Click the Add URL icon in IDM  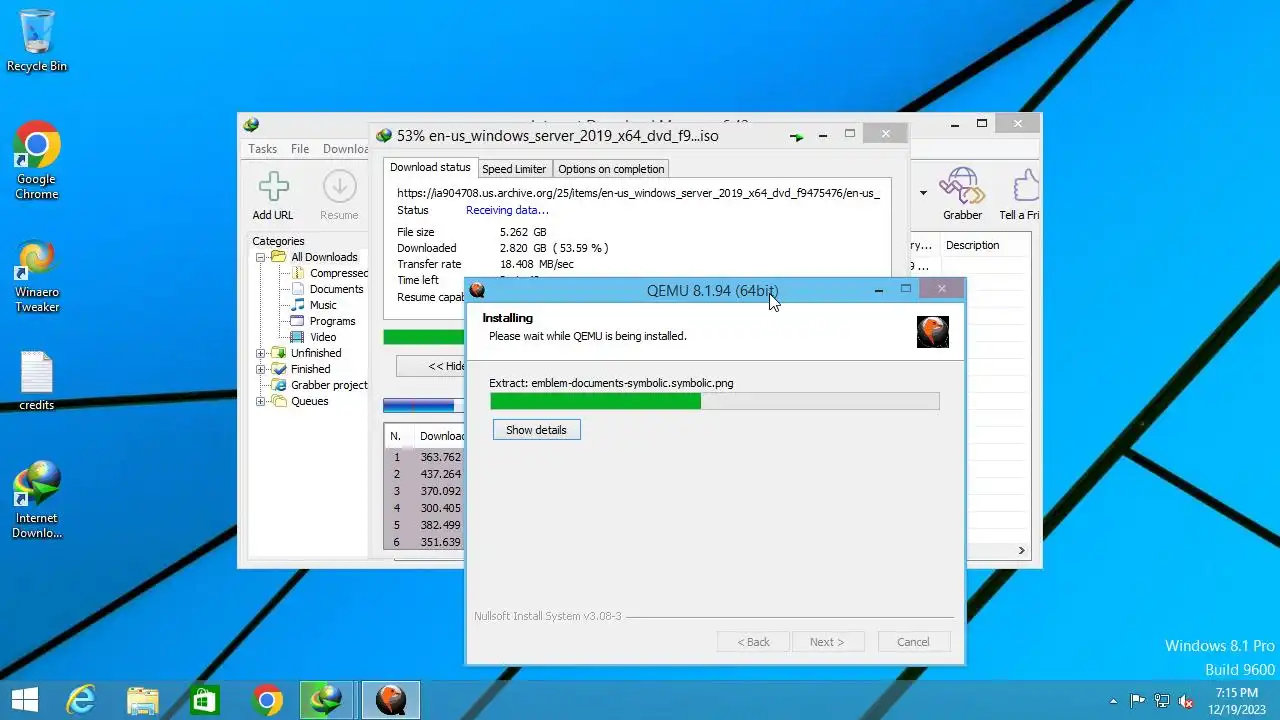273,187
